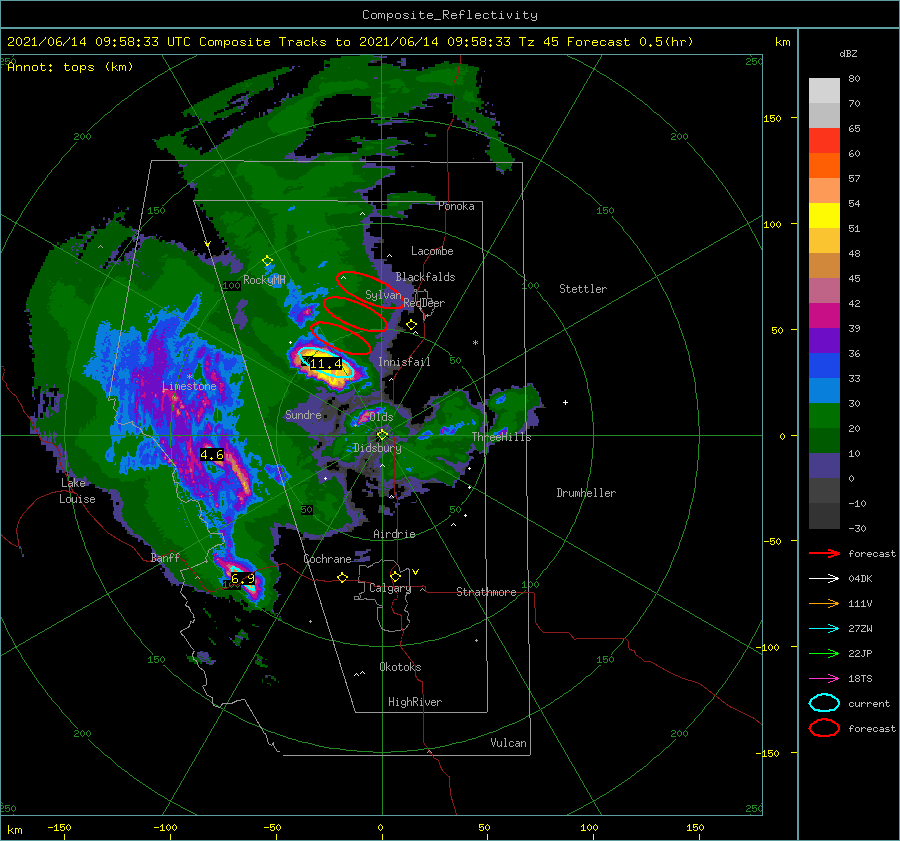Click the yellow diamond marker near RockyMH

tap(267, 261)
